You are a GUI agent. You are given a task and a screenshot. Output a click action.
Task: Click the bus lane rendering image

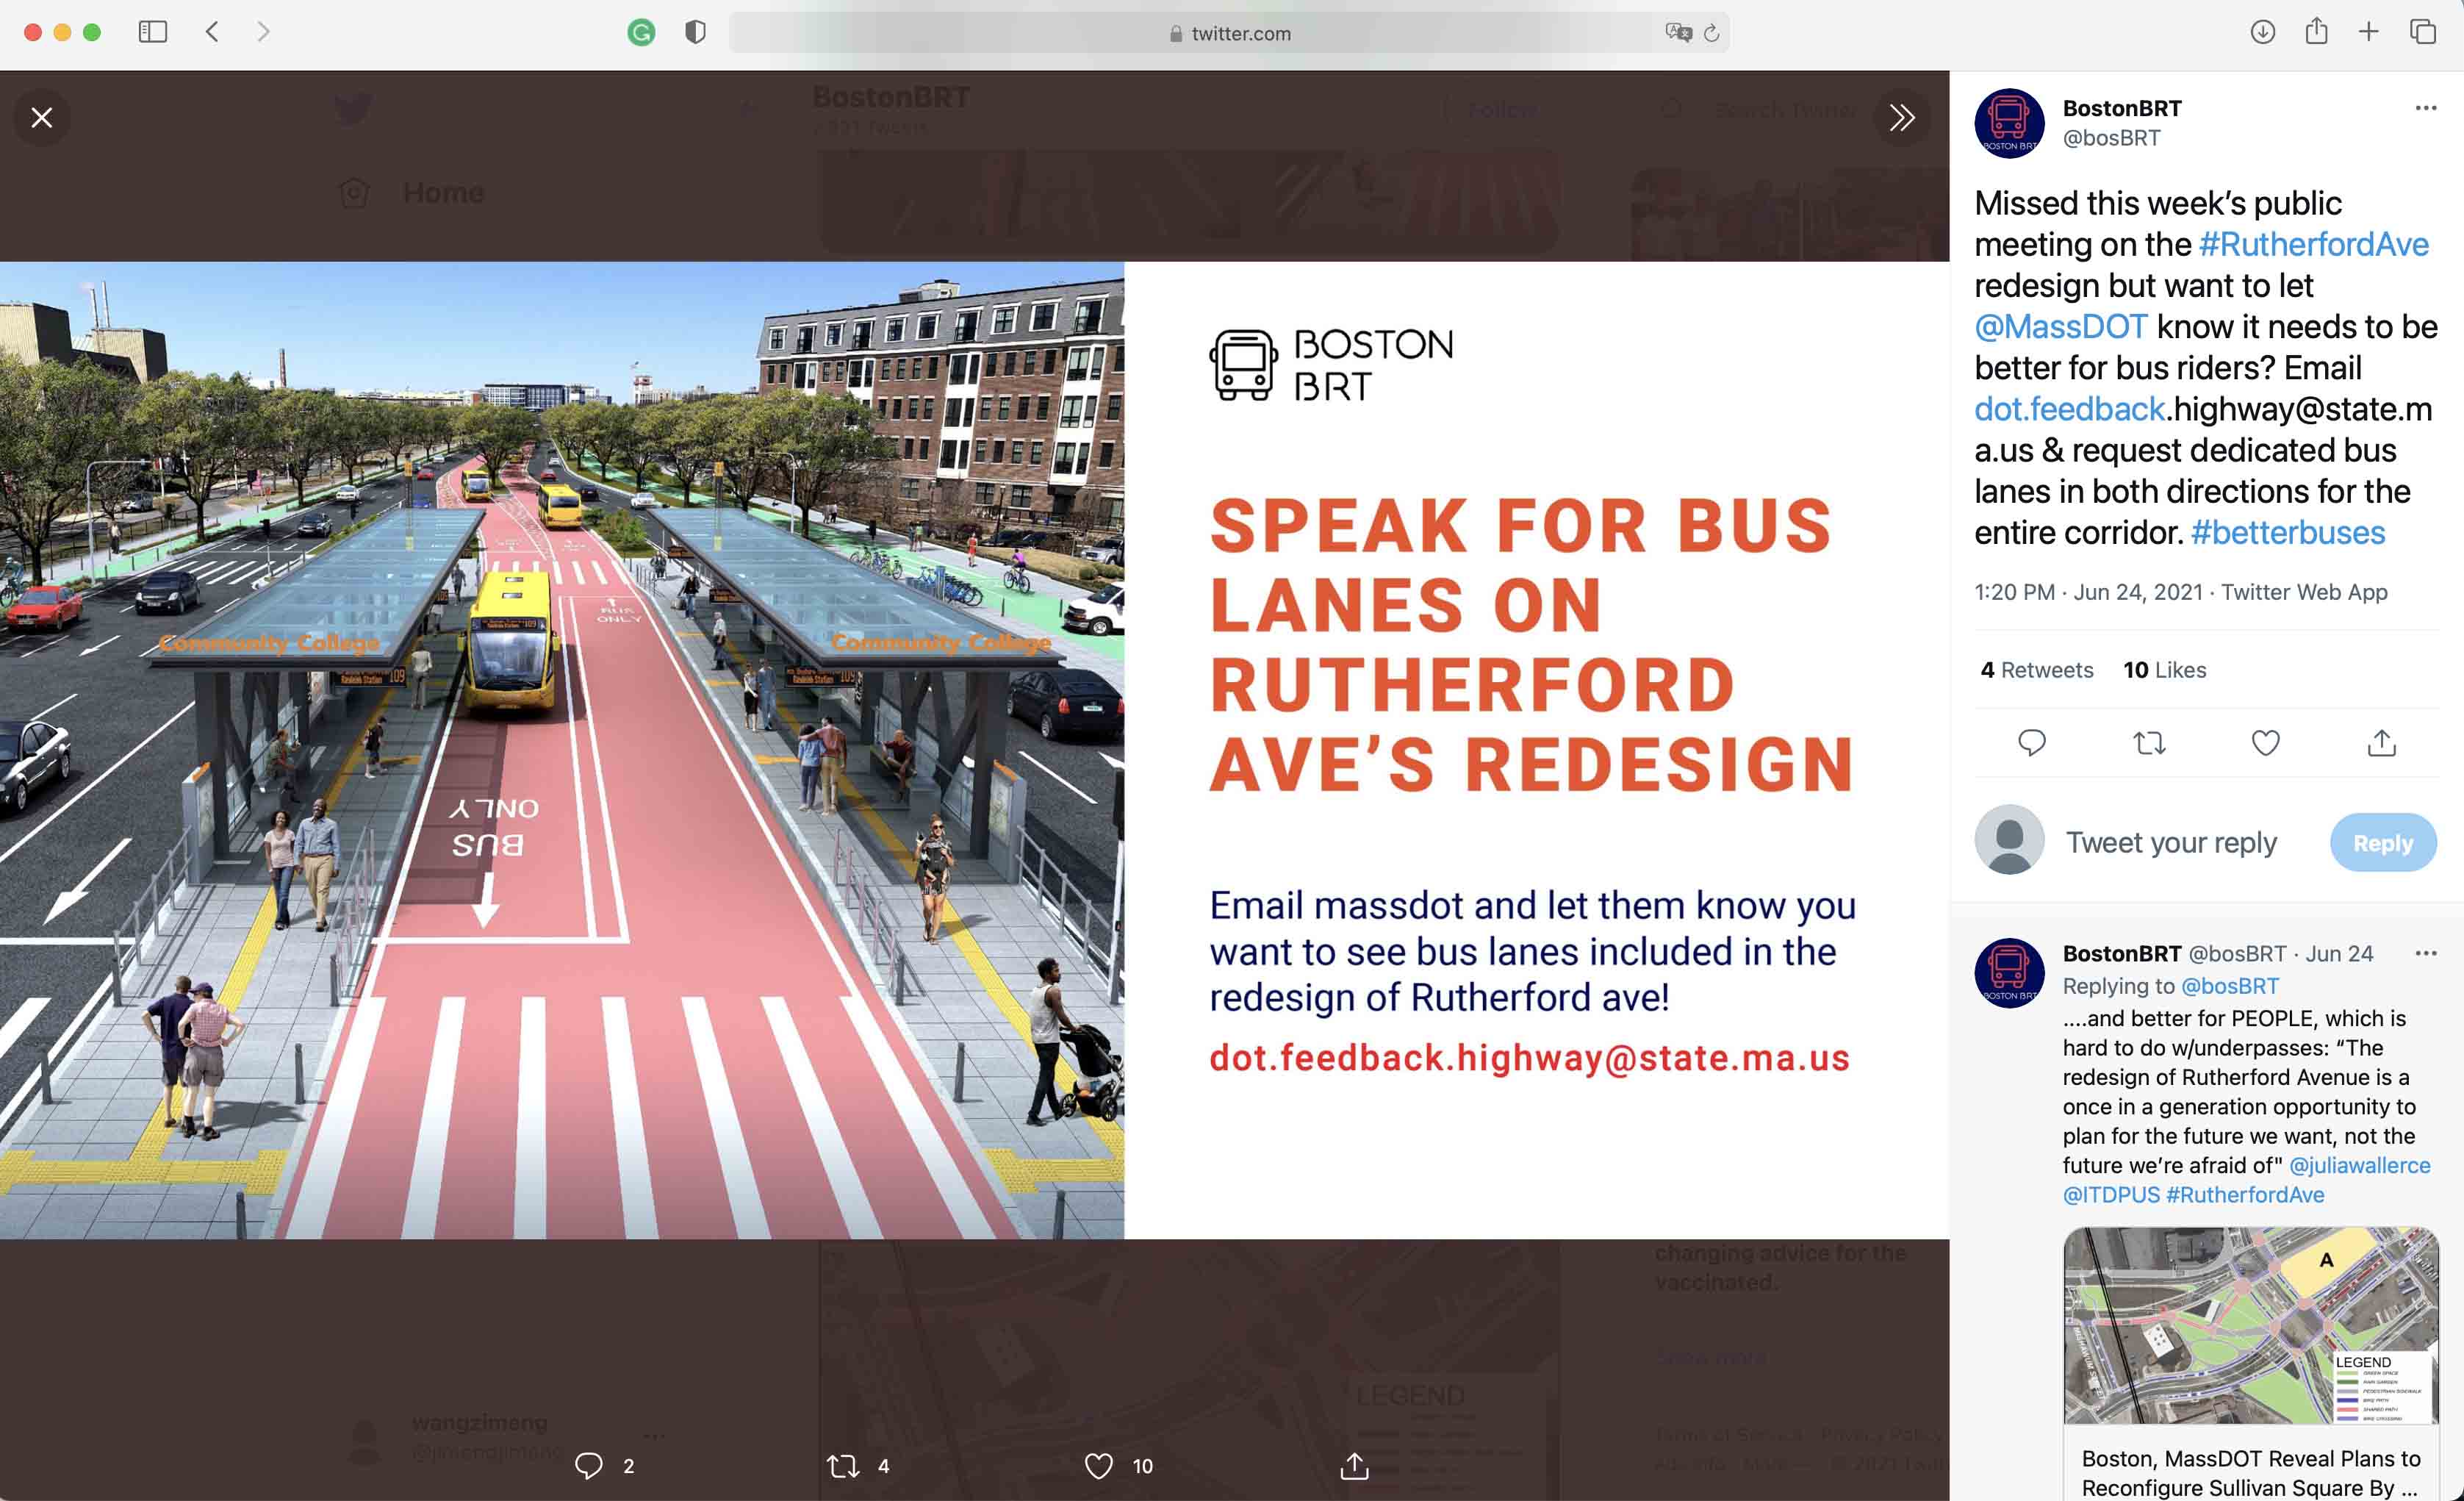pyautogui.click(x=562, y=750)
